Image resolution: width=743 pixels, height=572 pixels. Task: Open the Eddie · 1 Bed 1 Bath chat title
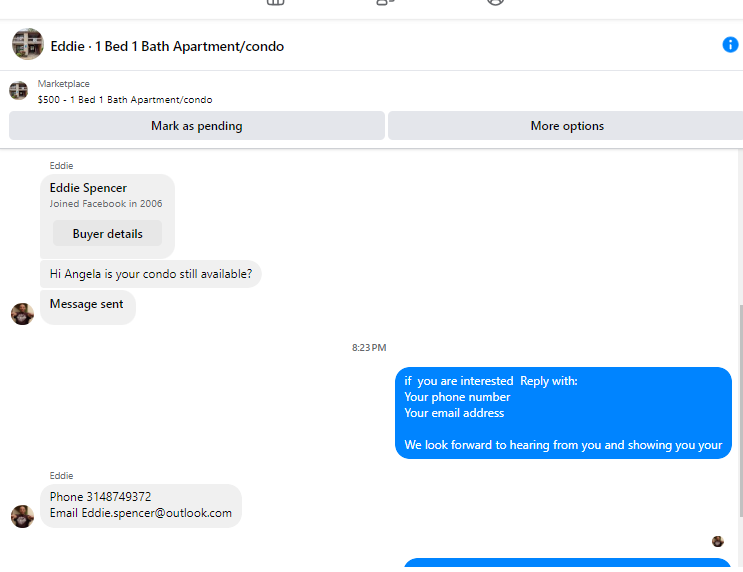click(167, 46)
